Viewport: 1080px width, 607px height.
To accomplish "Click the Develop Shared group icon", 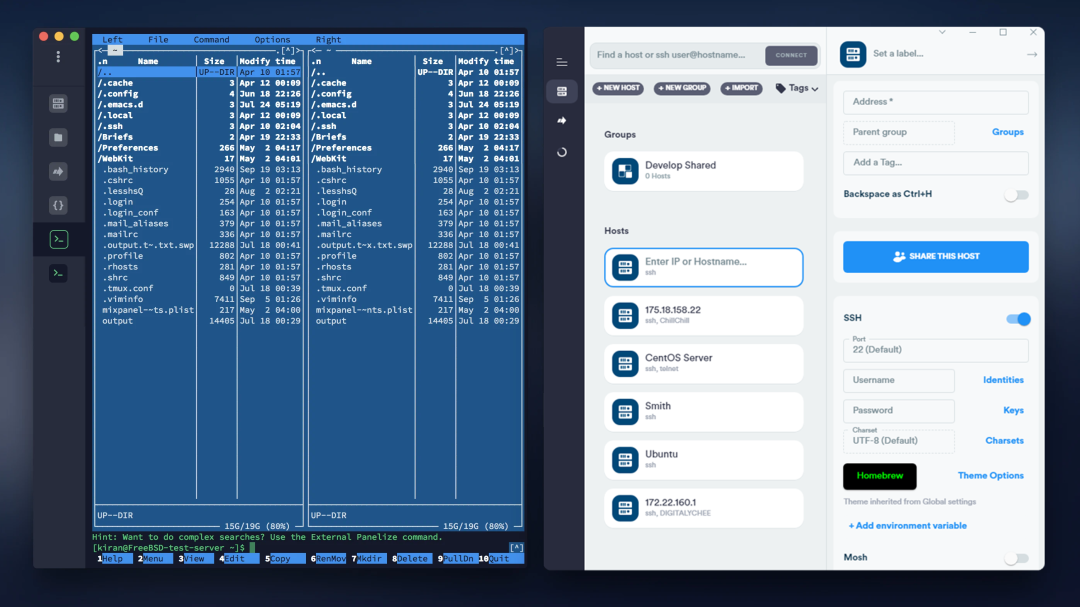I will pyautogui.click(x=625, y=171).
